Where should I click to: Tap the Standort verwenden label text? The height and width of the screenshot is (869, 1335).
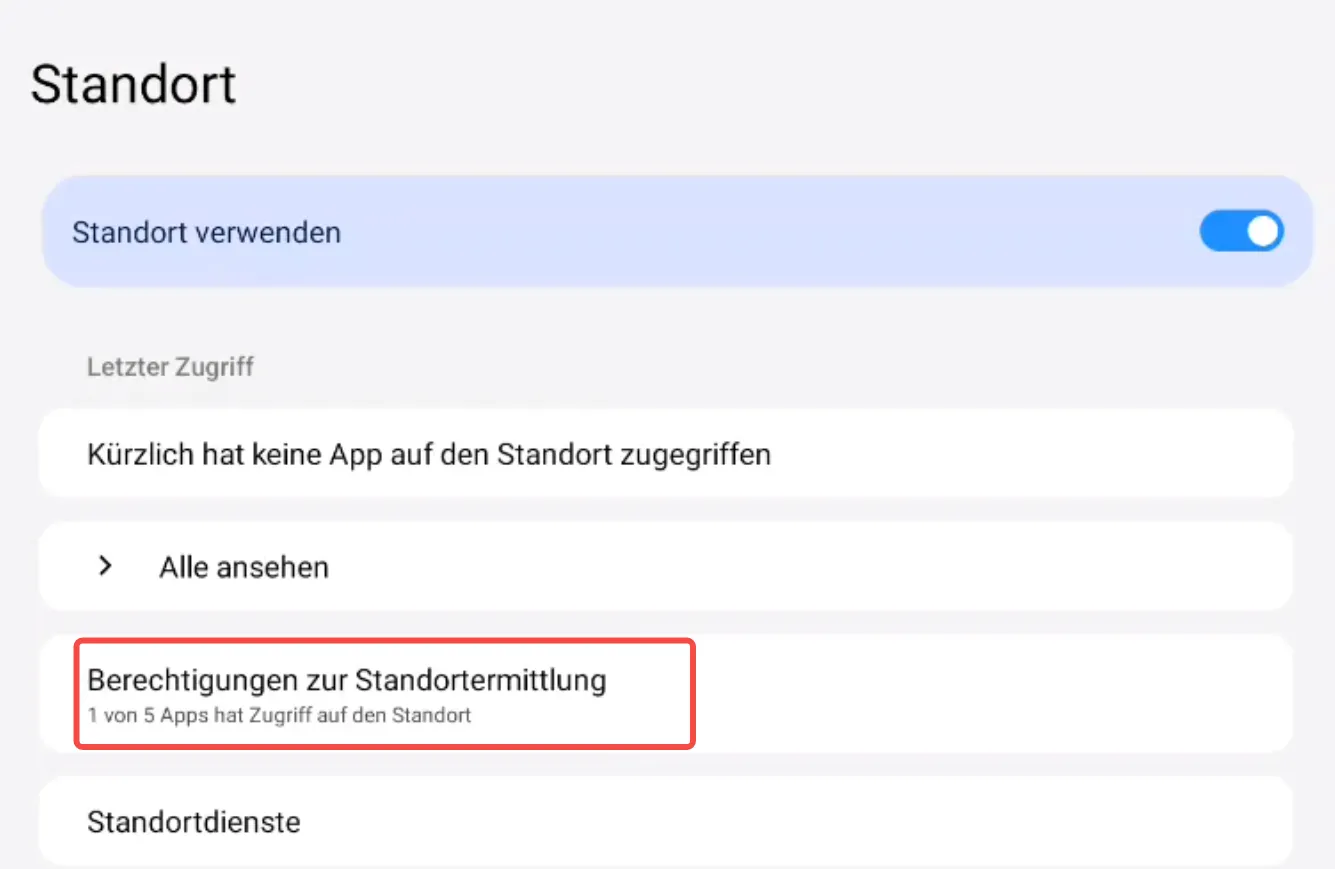click(206, 233)
